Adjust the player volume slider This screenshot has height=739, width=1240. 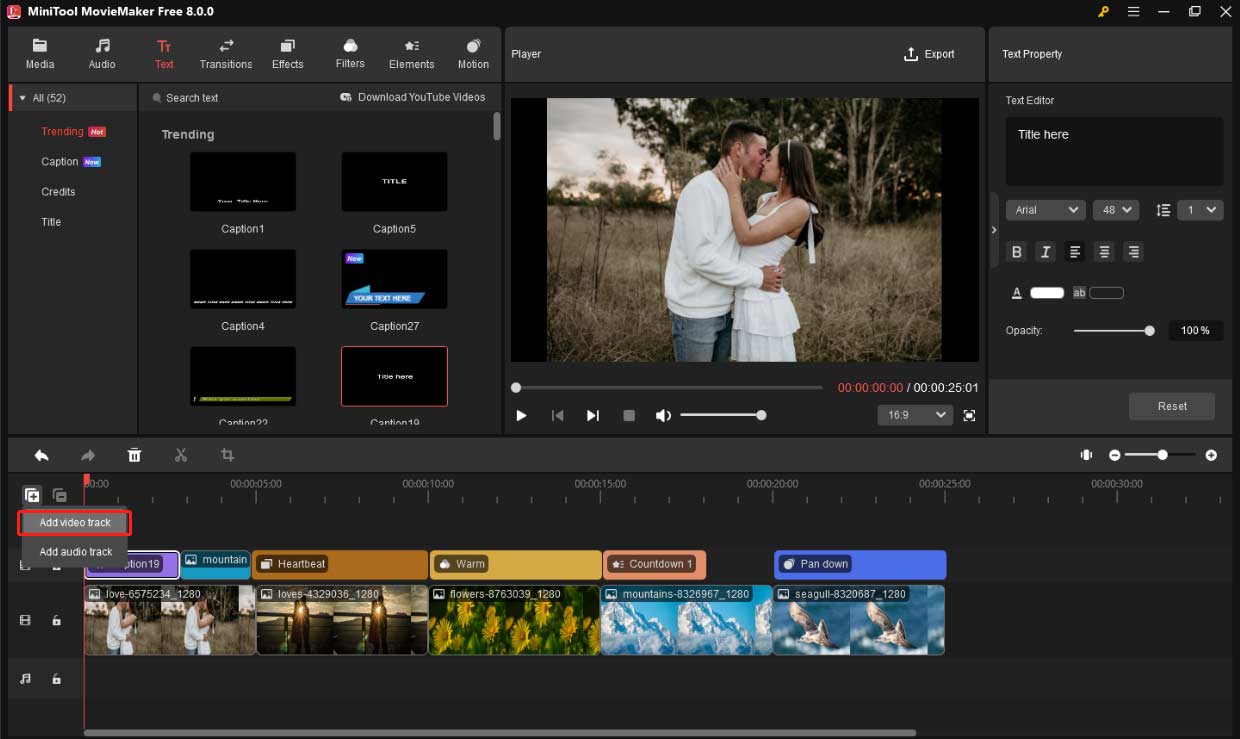(x=722, y=415)
